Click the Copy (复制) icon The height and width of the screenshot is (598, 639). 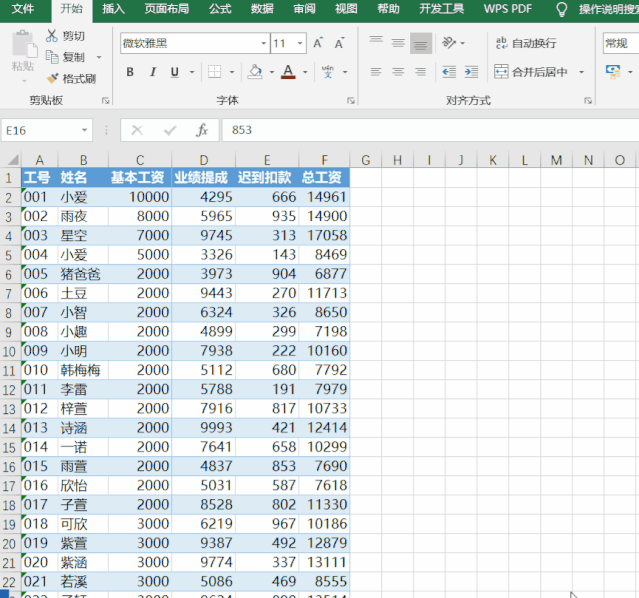click(52, 57)
